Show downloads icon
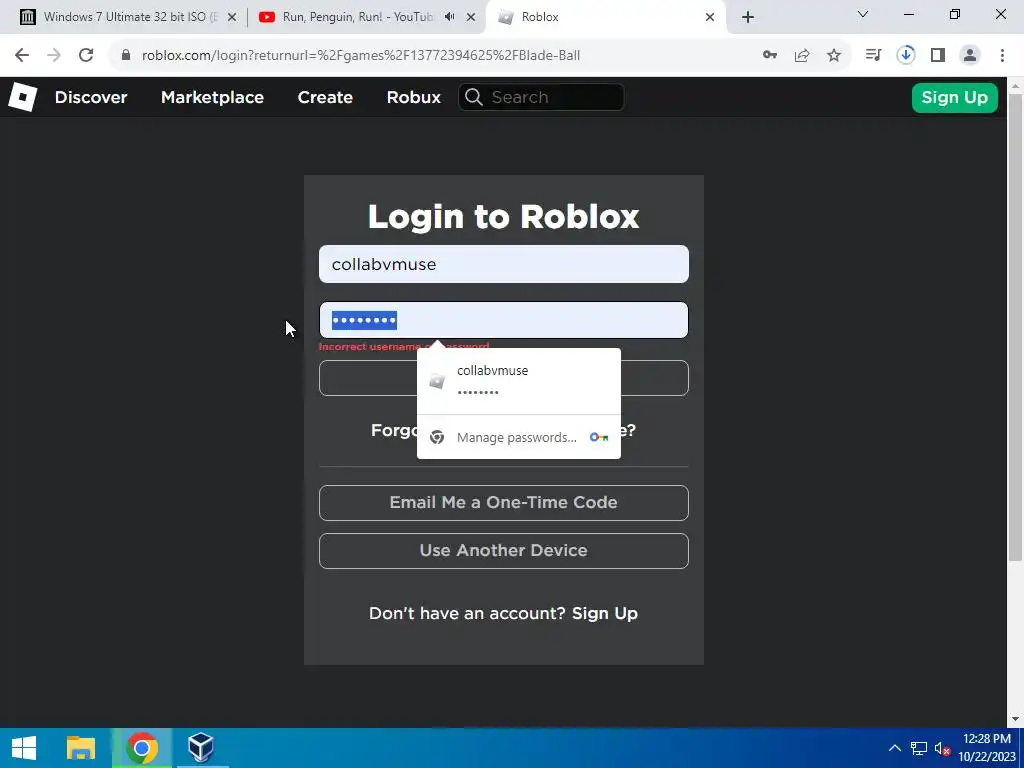1024x768 pixels. [906, 56]
